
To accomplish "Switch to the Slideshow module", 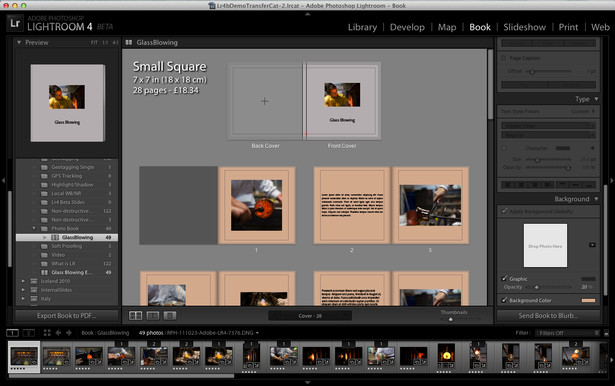I will tap(524, 27).
